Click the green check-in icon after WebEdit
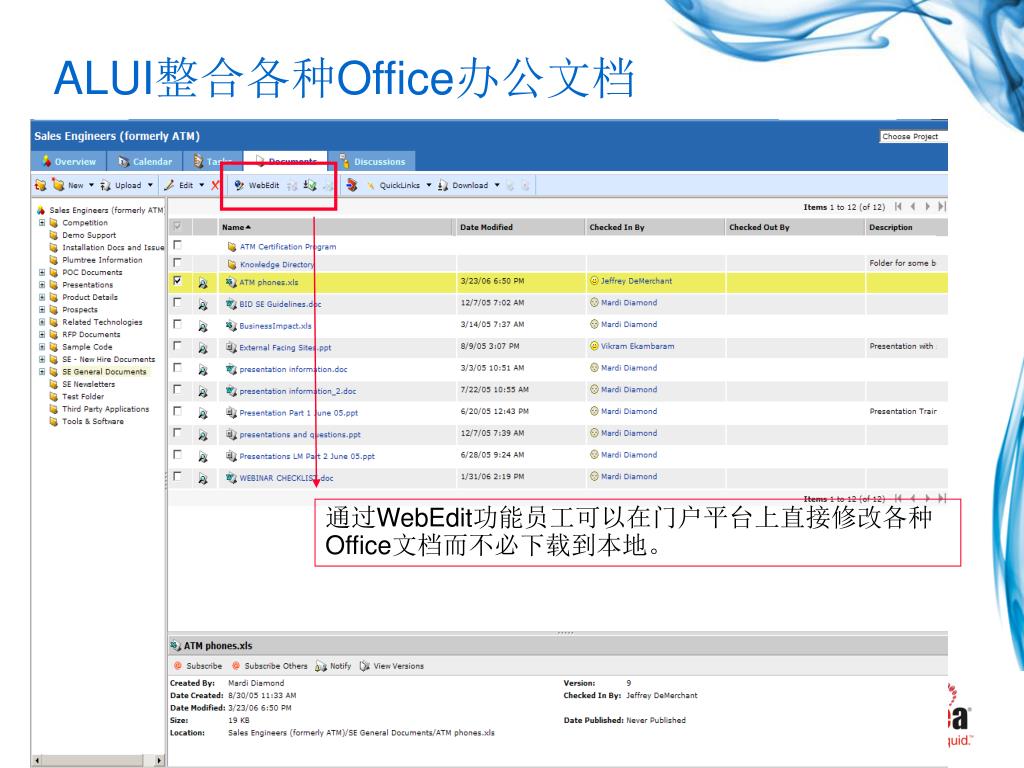Viewport: 1024px width, 768px height. (x=310, y=185)
